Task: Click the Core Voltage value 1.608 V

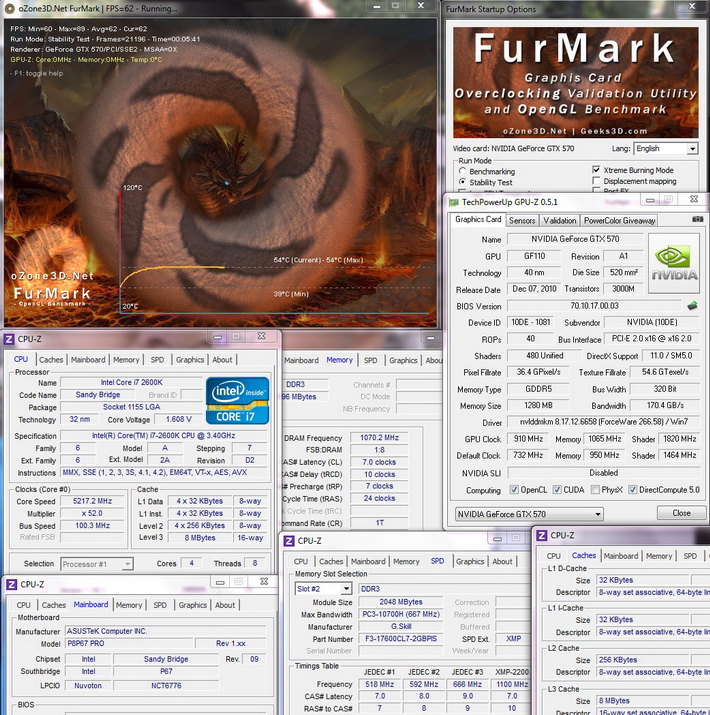Action: (x=178, y=419)
